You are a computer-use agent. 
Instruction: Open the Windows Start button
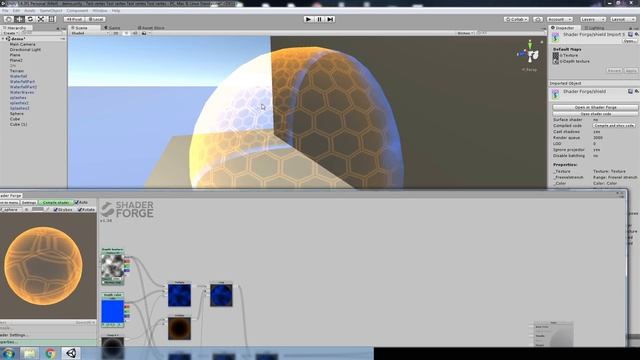pyautogui.click(x=9, y=353)
